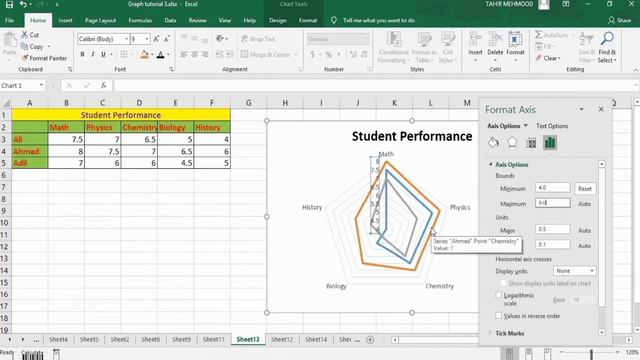Click the Copy icon in Clipboard group

(x=24, y=47)
